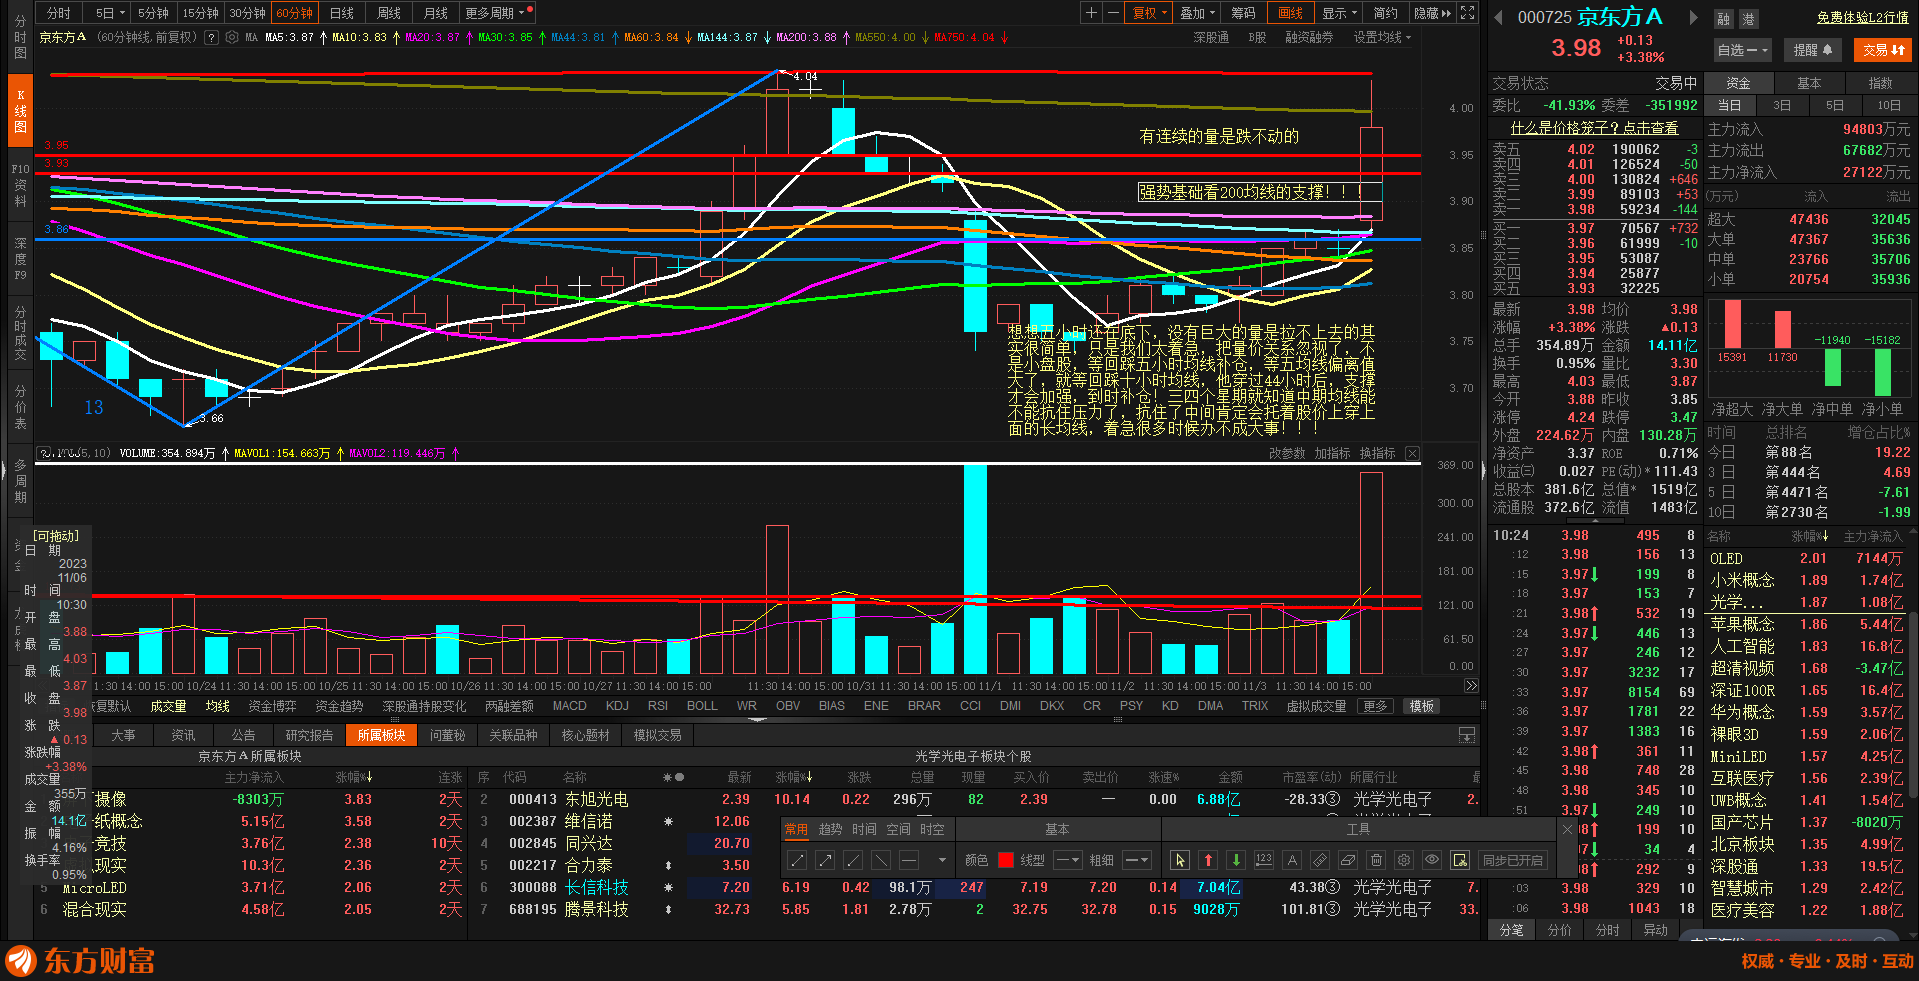Open moving average settings gear

click(x=232, y=38)
